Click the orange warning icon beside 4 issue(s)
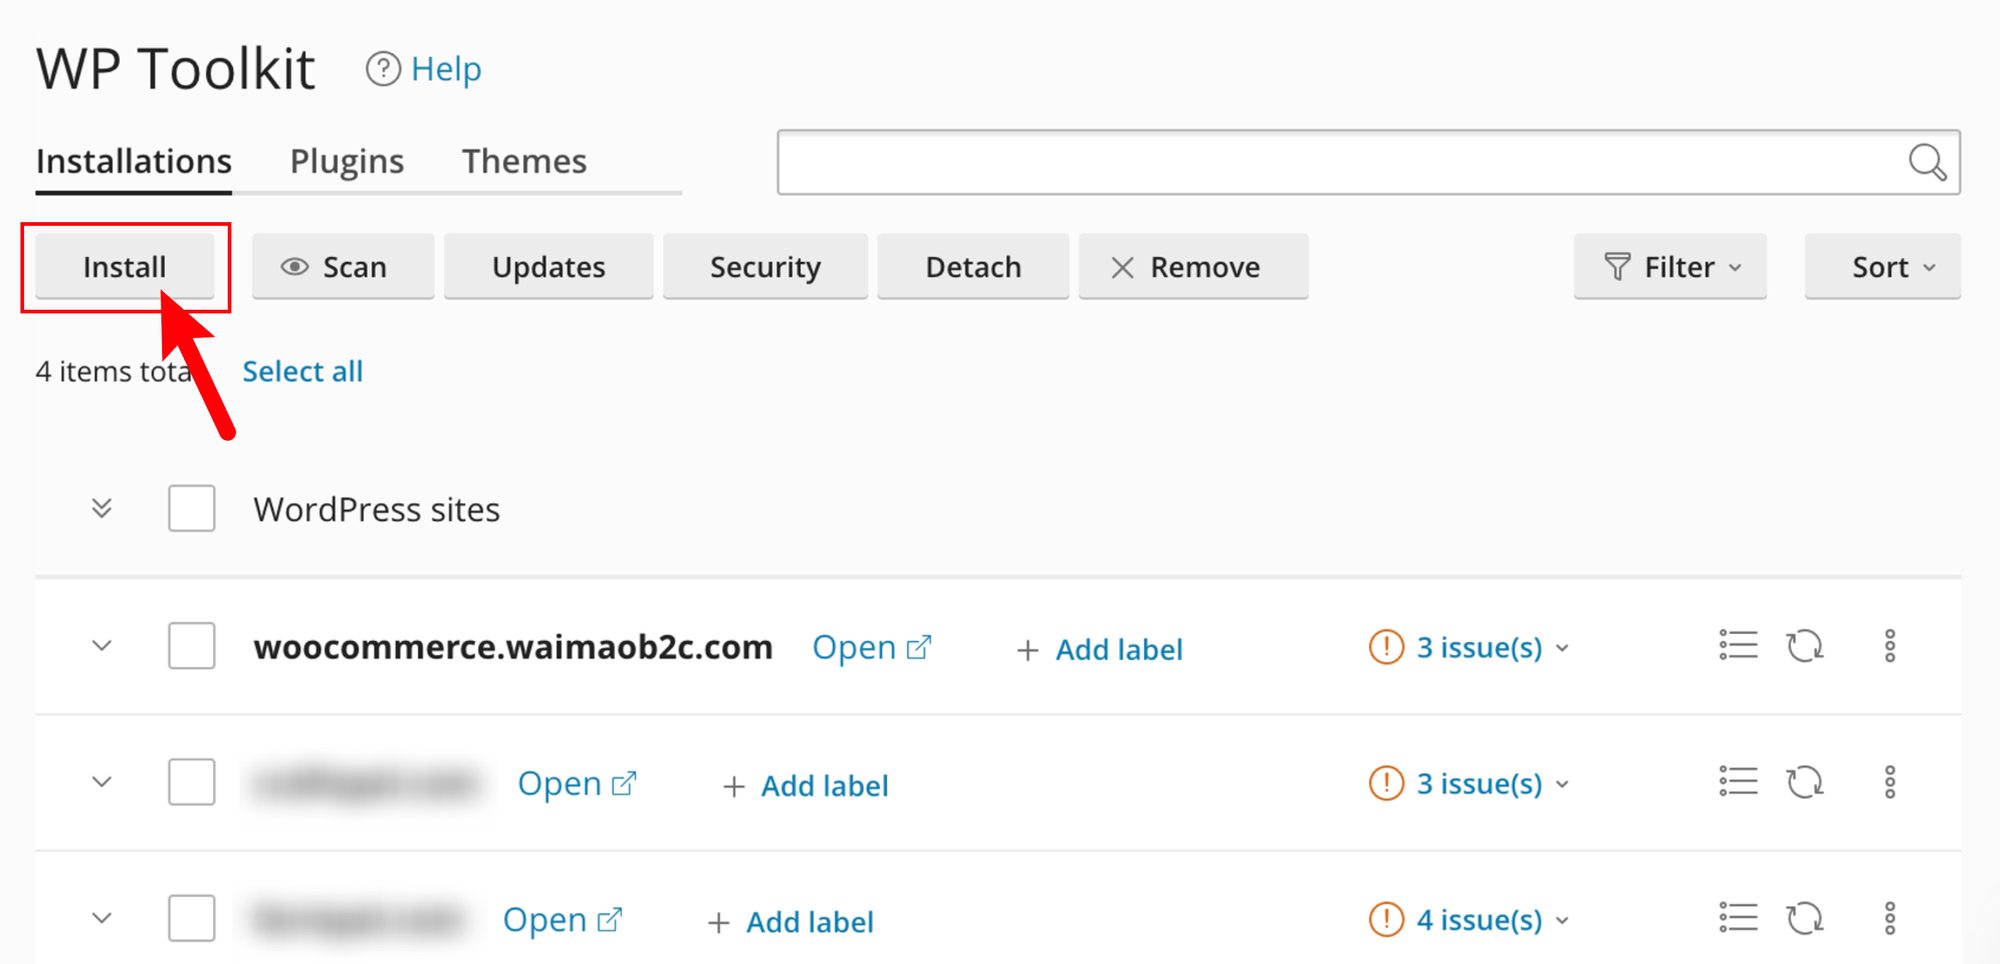 [1386, 919]
